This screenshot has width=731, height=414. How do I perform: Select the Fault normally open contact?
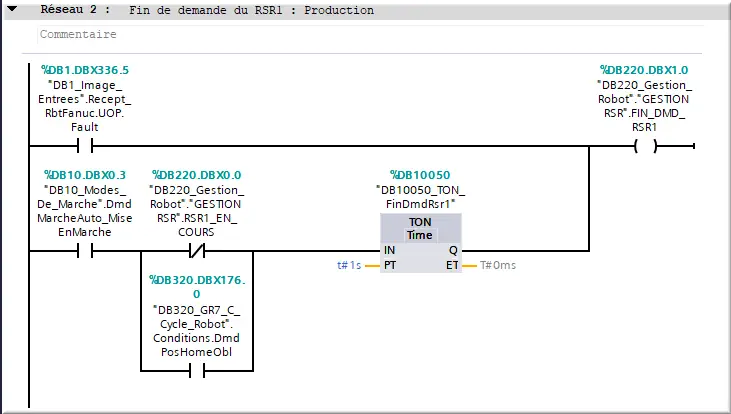coord(85,146)
